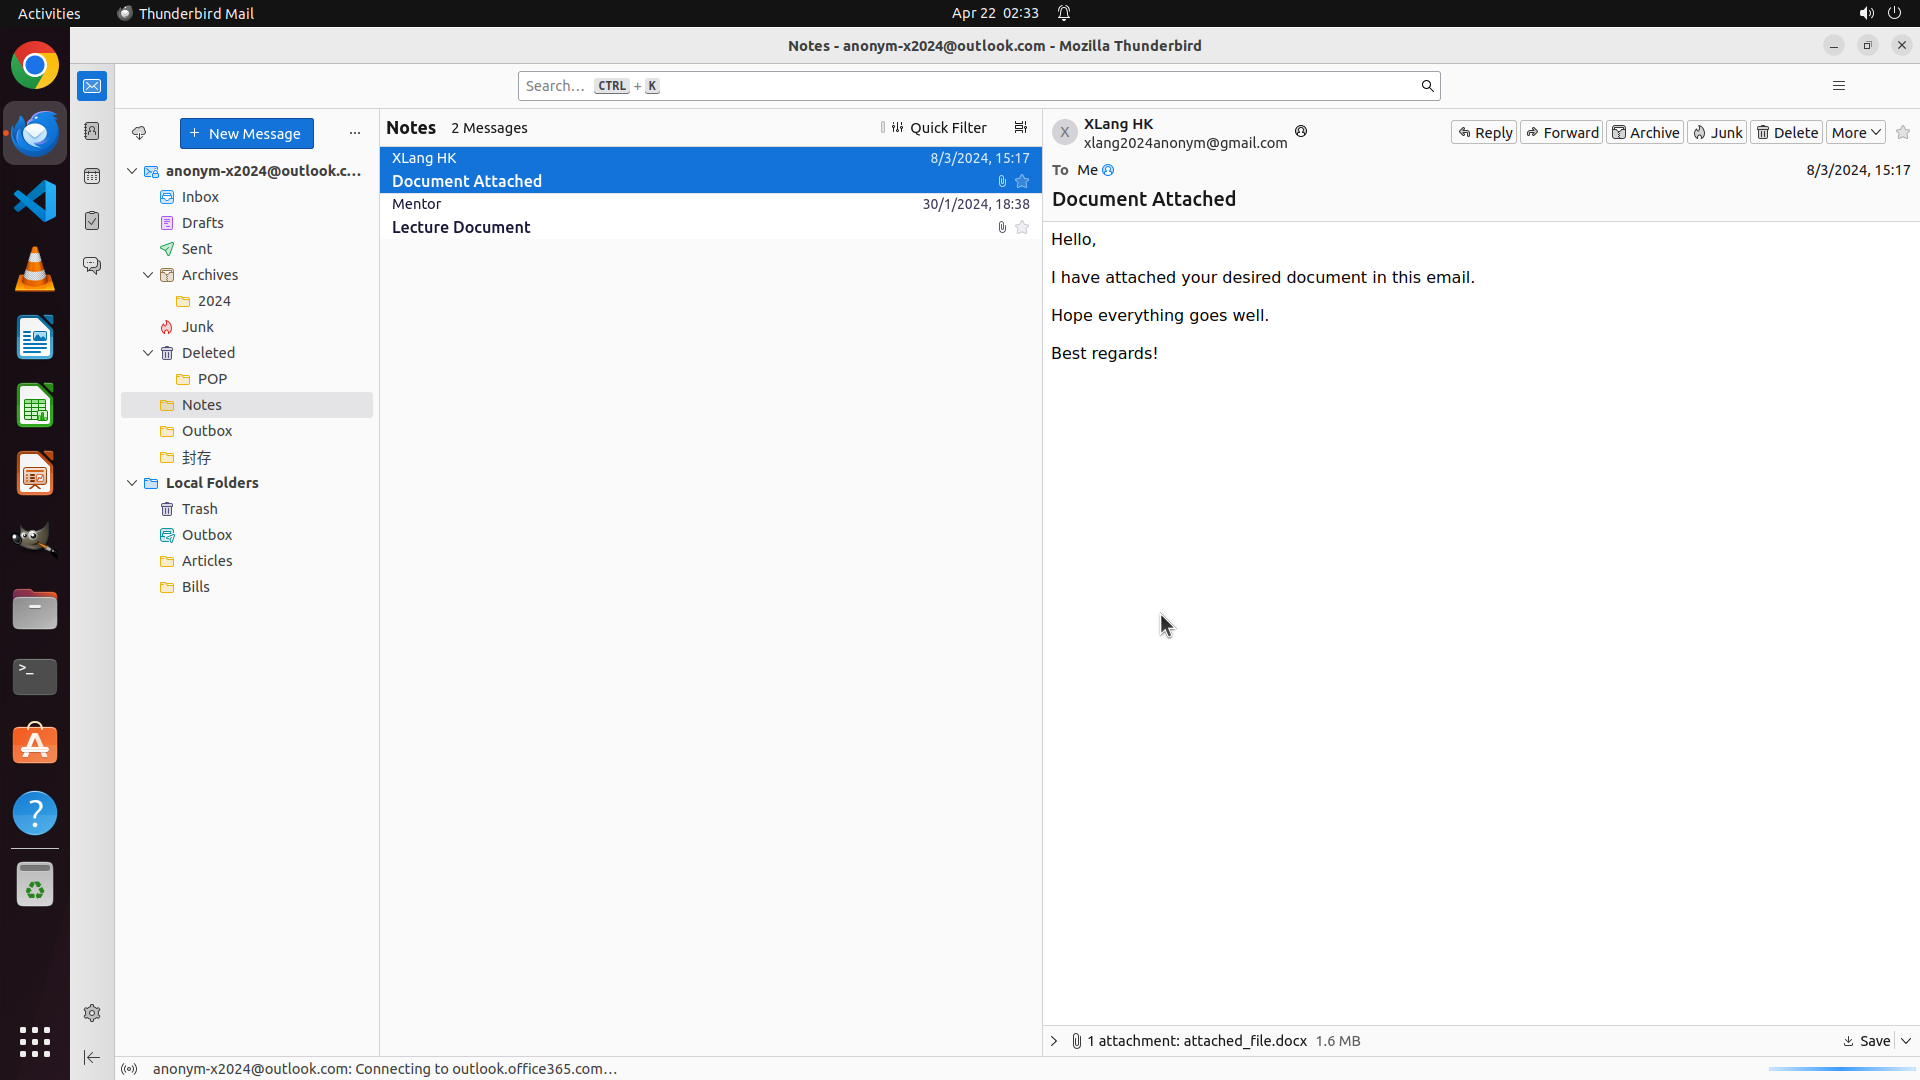
Task: Toggle star on Document Attached message
Action: tap(1022, 182)
